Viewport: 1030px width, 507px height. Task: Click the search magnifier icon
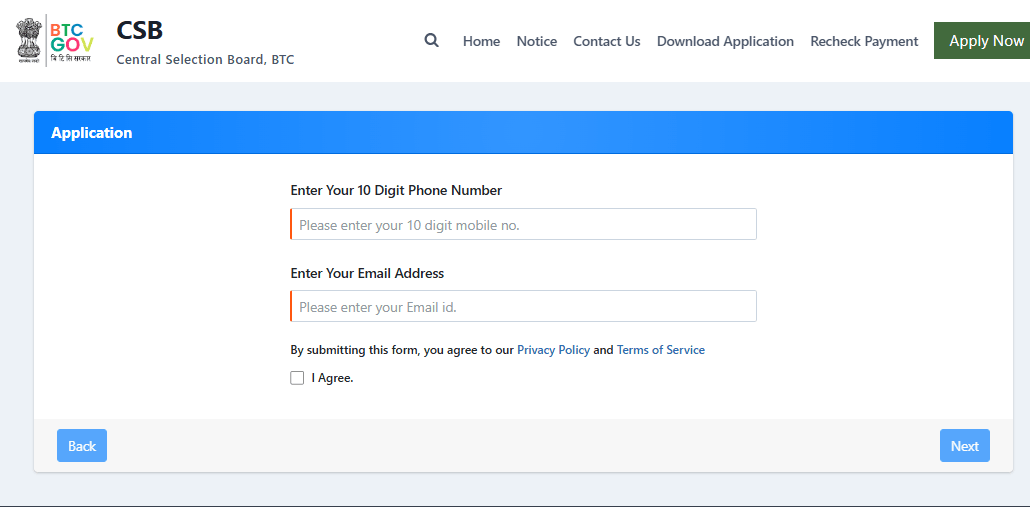coord(432,41)
